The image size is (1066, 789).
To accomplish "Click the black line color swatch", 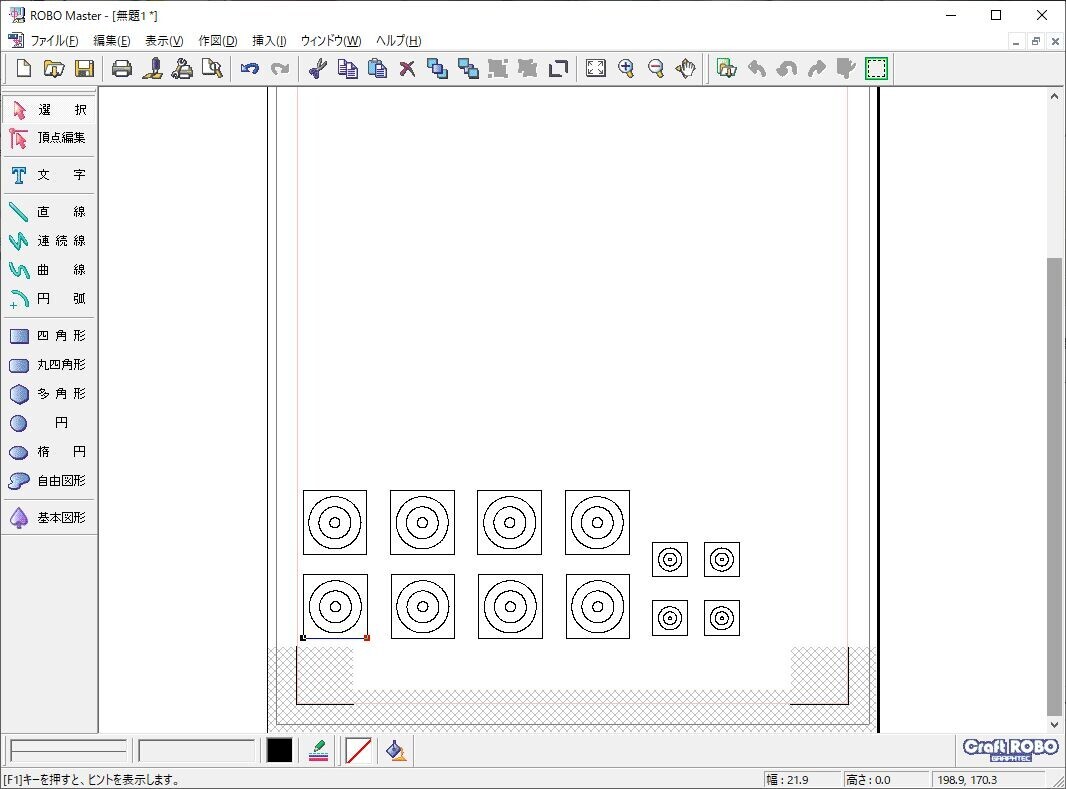I will [279, 750].
